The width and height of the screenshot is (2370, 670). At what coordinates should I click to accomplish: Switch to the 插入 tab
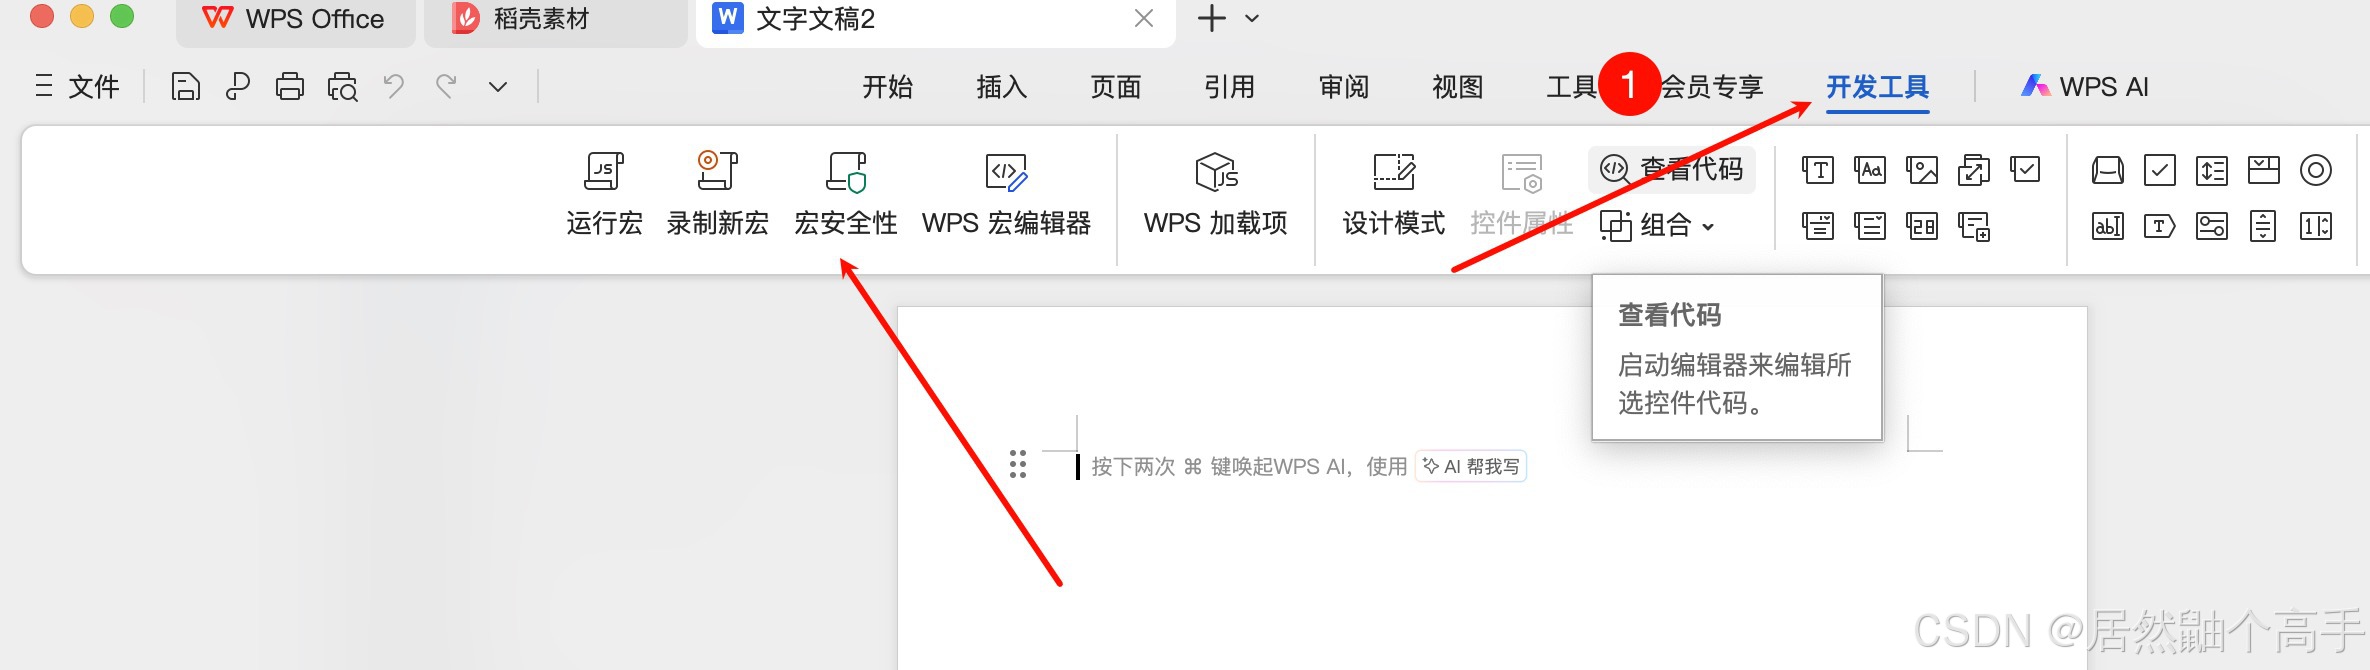click(x=1002, y=87)
